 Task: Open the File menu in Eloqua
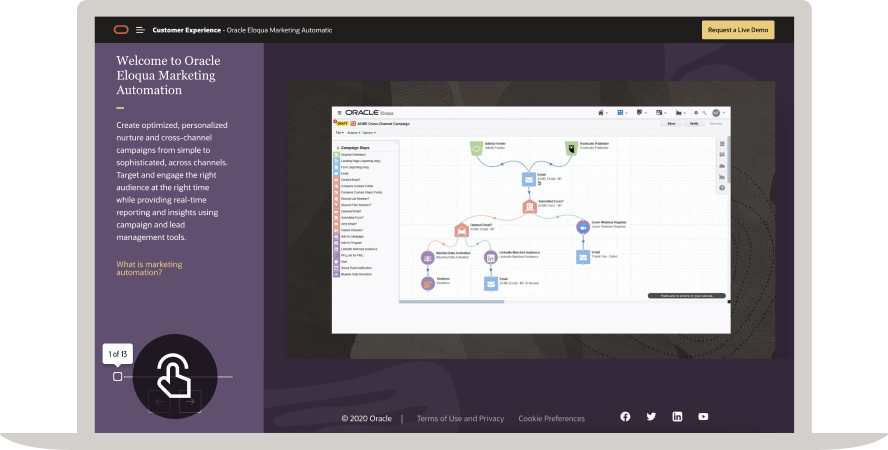coord(339,132)
